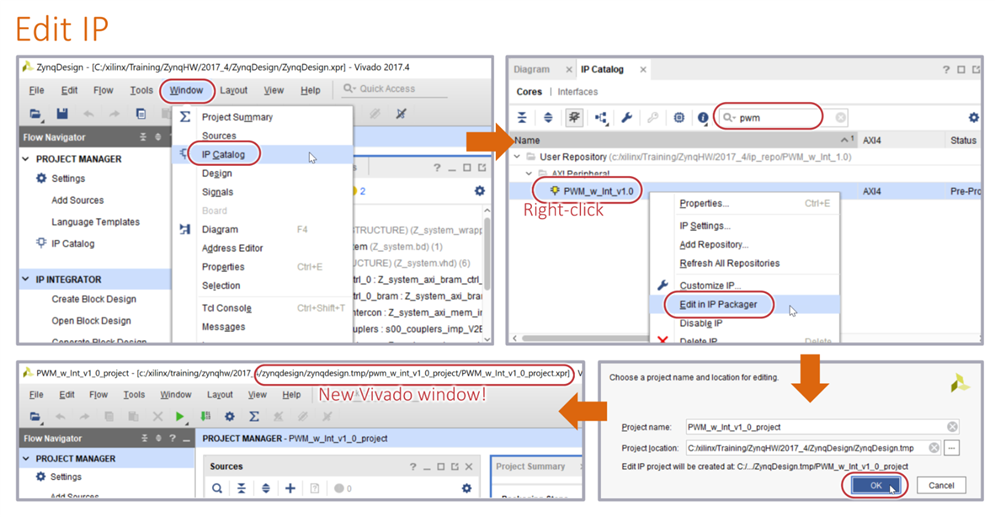Pick Address Editor in the Window dropdown
995x517 pixels.
point(232,248)
